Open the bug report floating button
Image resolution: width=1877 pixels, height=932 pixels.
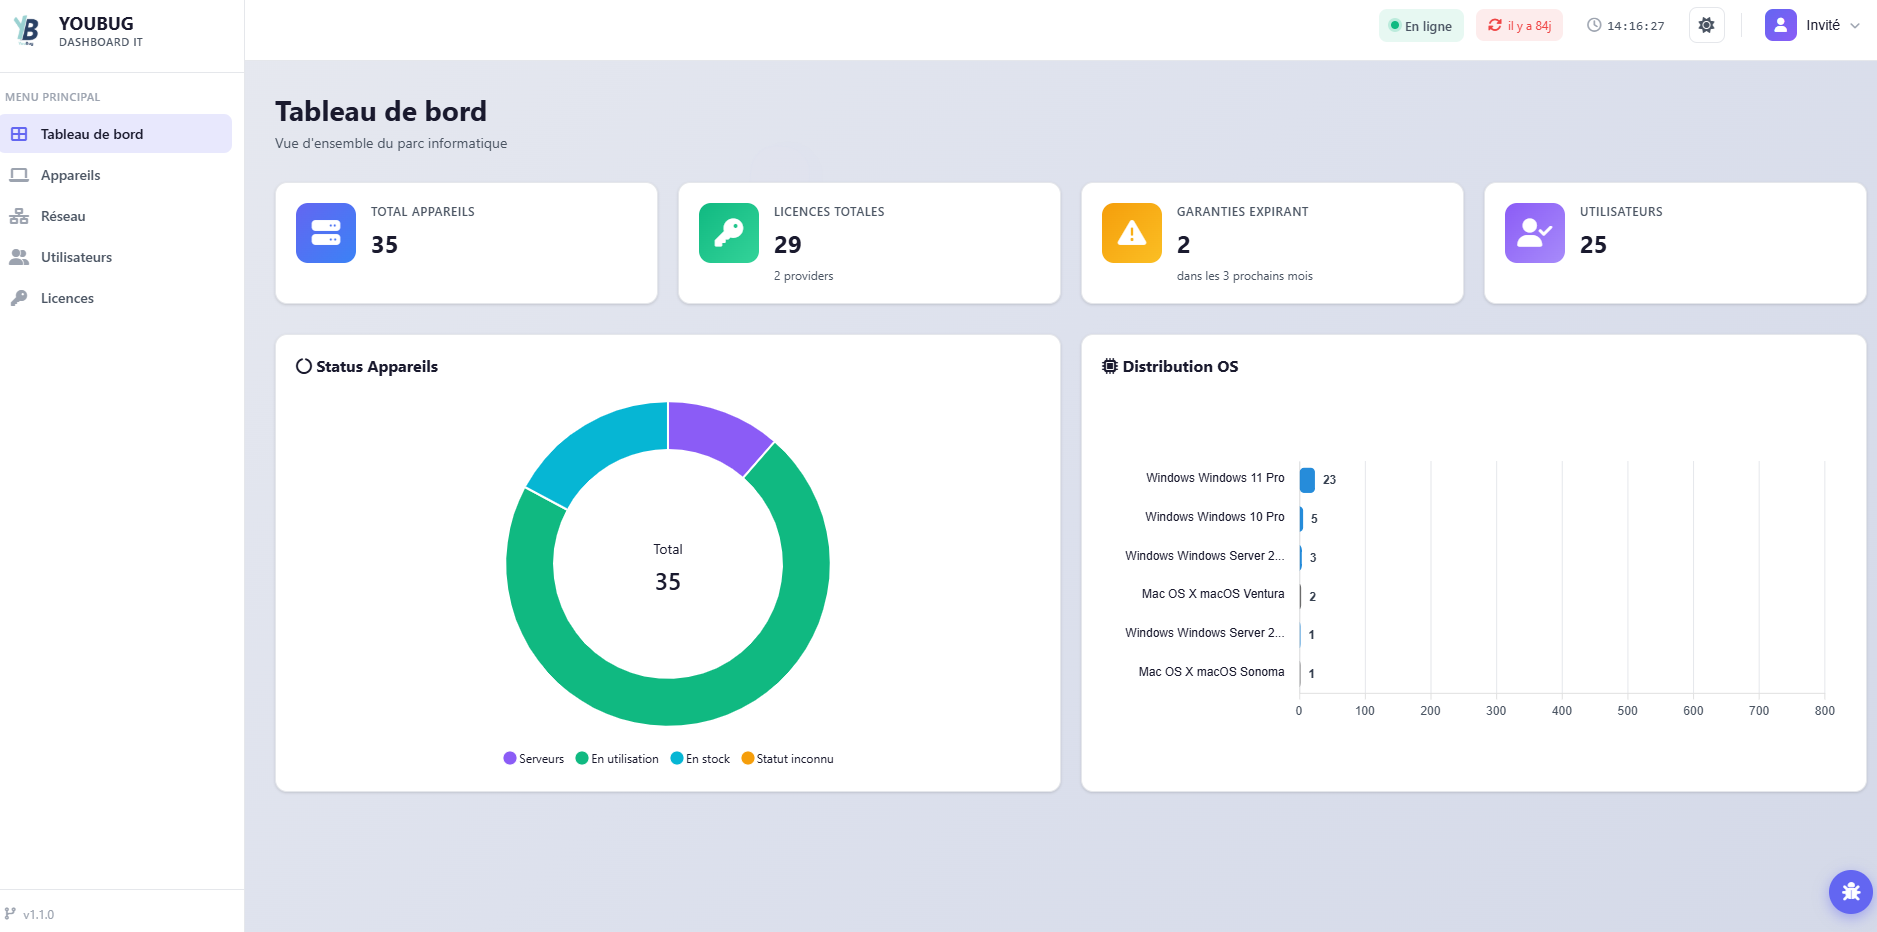(1851, 892)
